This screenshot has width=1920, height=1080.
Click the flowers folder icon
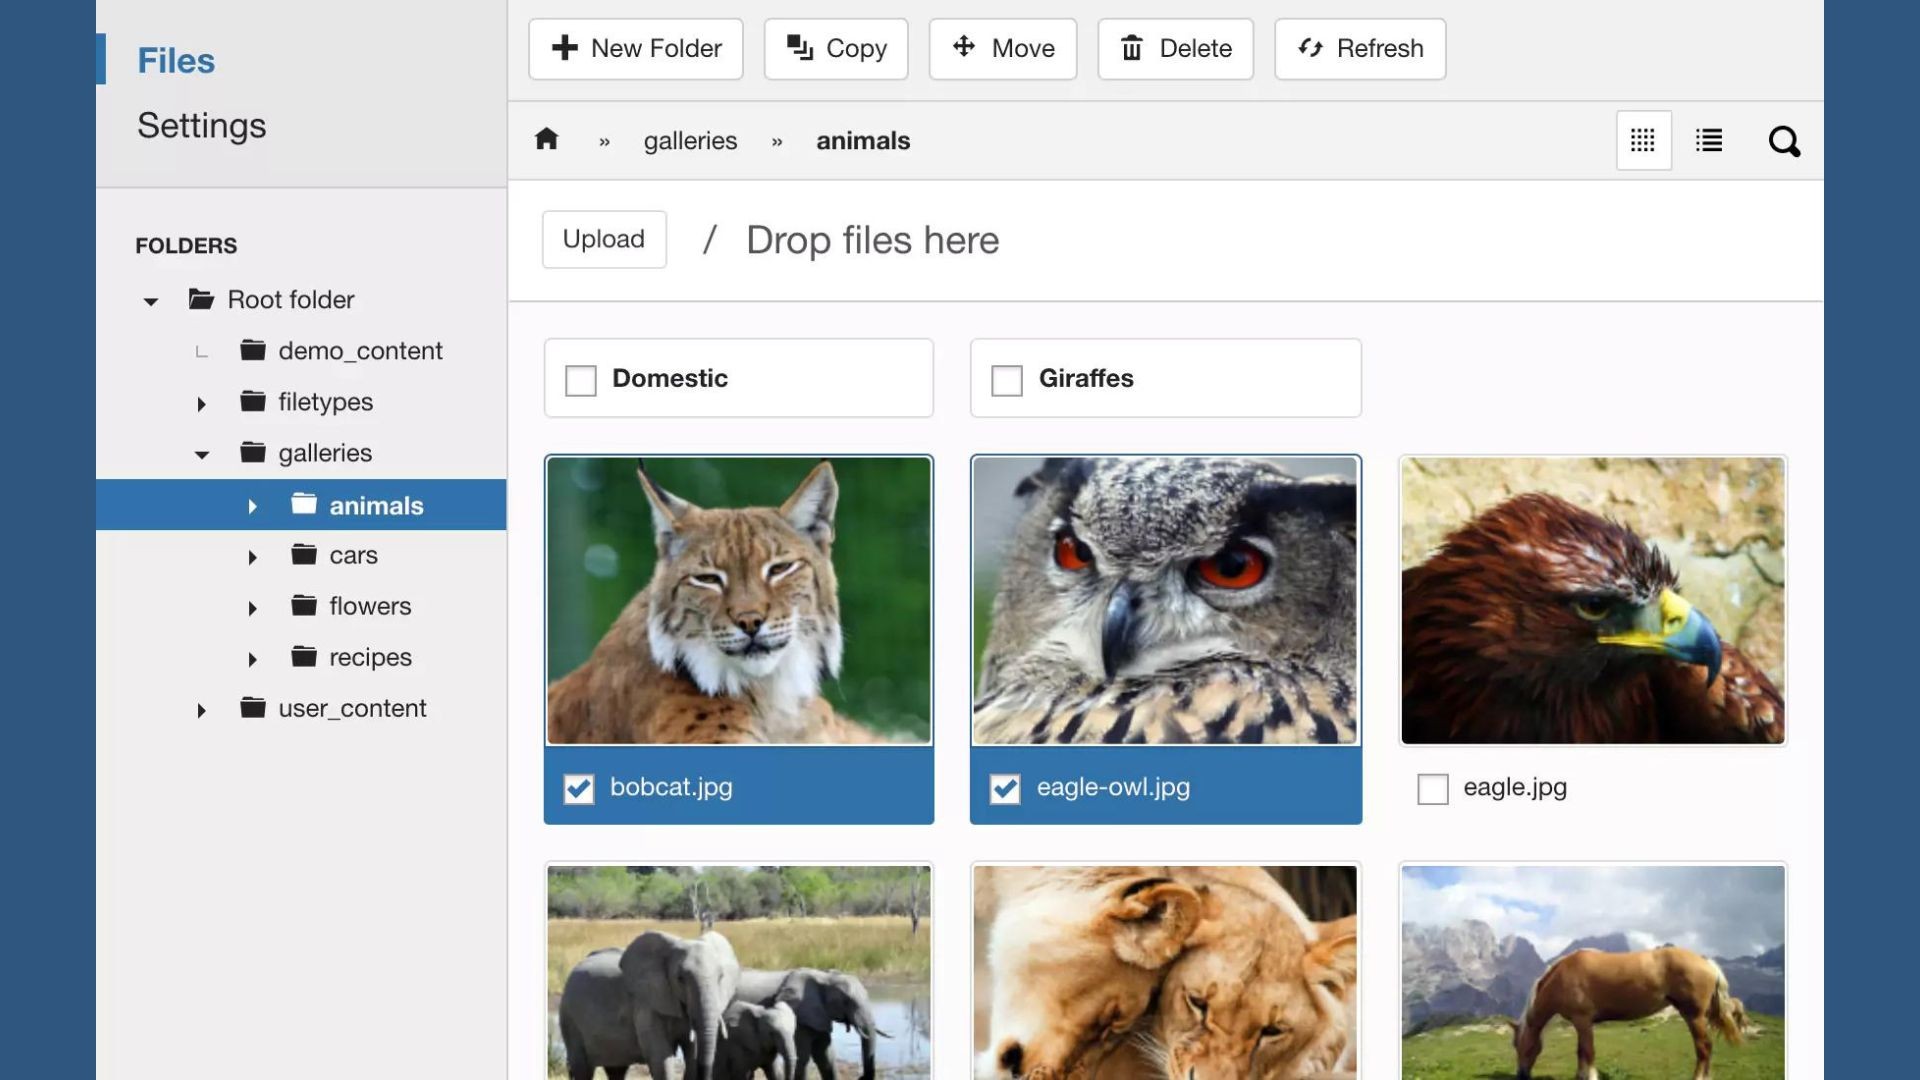pos(304,605)
